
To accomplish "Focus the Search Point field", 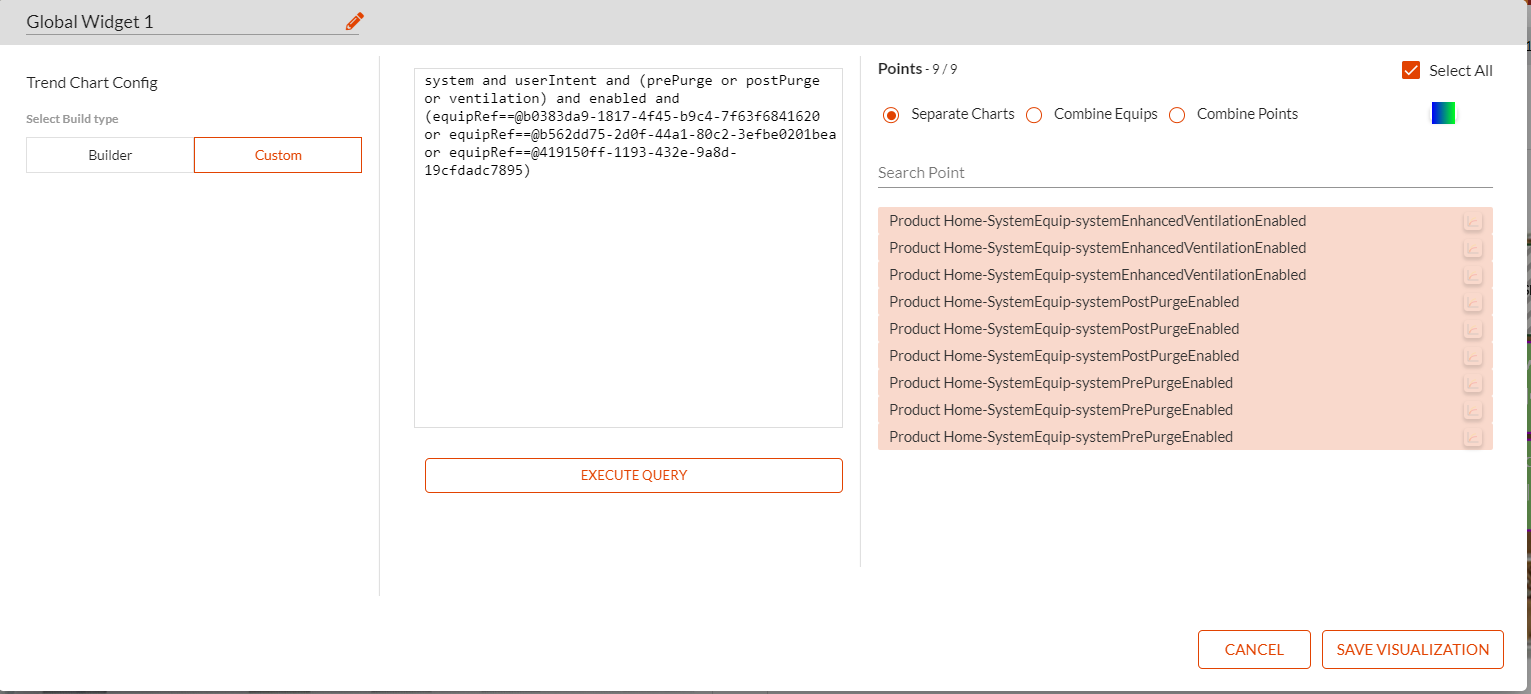I will click(1185, 173).
